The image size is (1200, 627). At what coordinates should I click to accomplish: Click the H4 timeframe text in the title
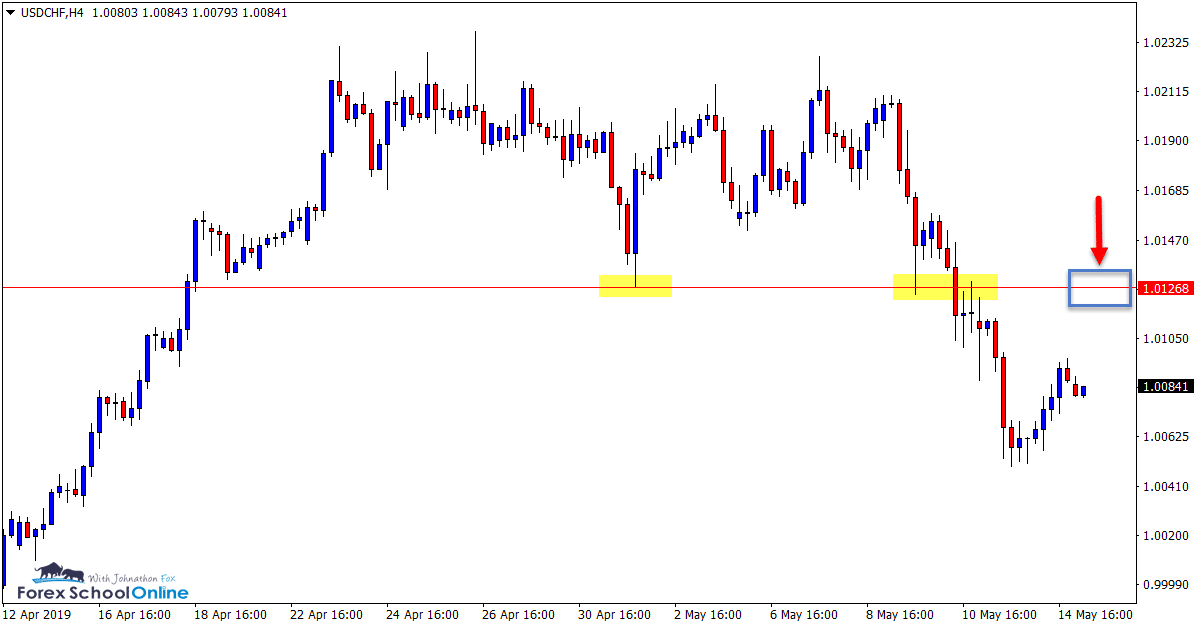pyautogui.click(x=77, y=14)
